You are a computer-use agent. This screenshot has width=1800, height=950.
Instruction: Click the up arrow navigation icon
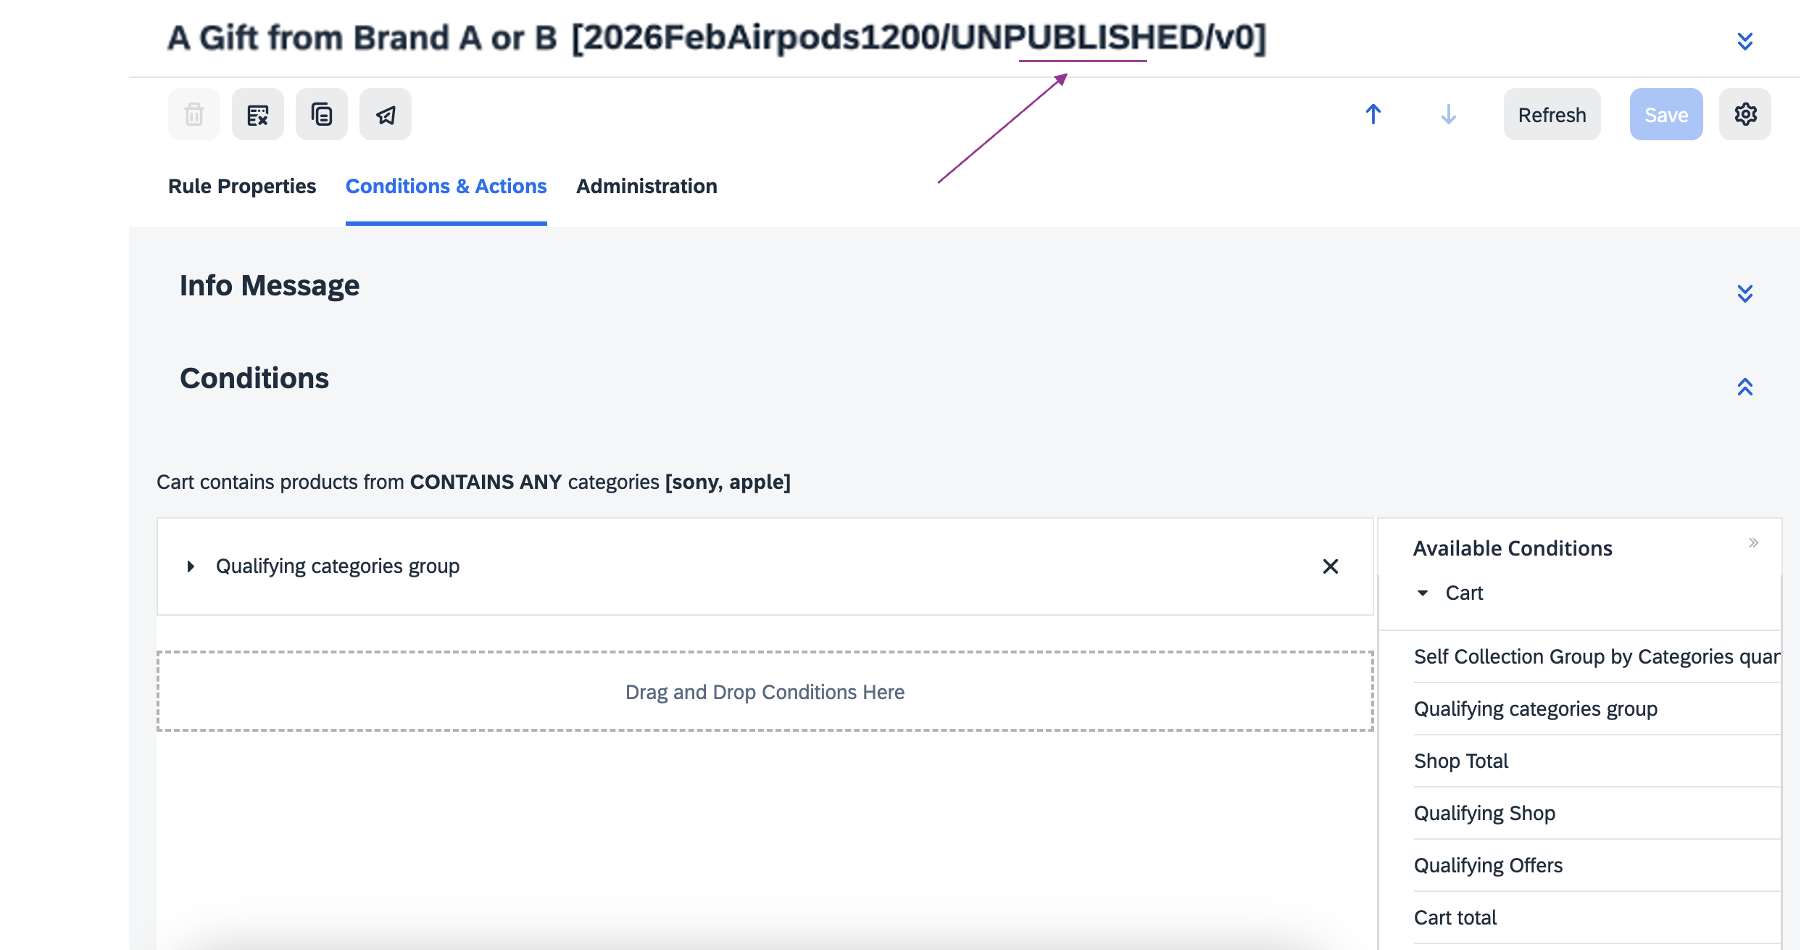pyautogui.click(x=1374, y=115)
